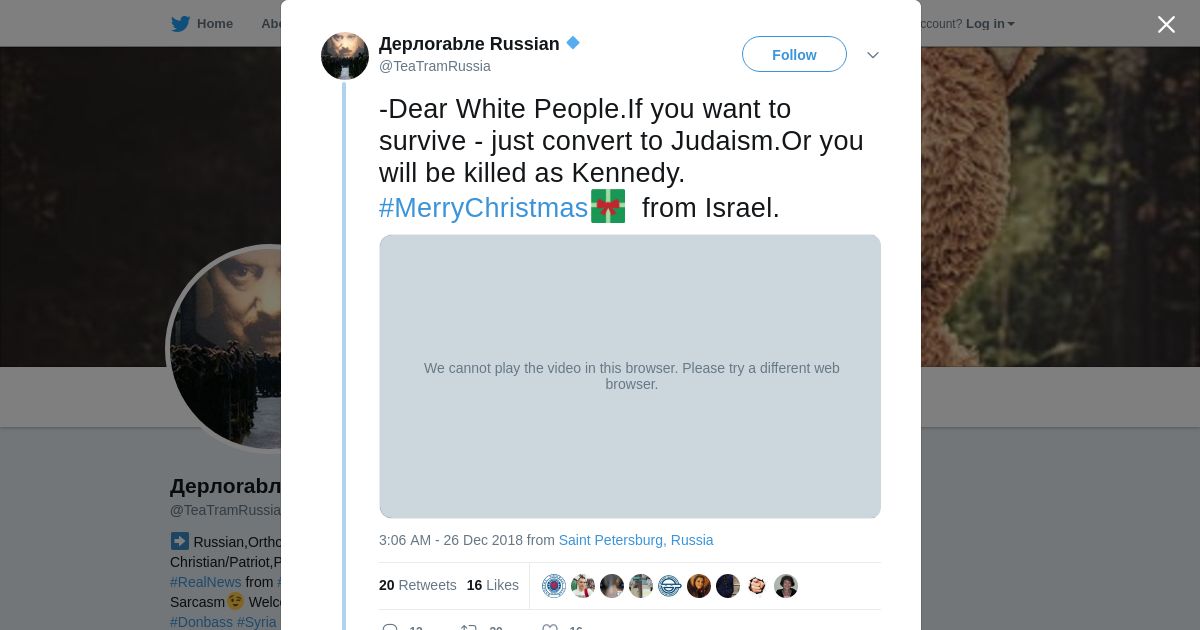Click the Twitter bird Home icon
Viewport: 1200px width, 630px height.
[180, 24]
